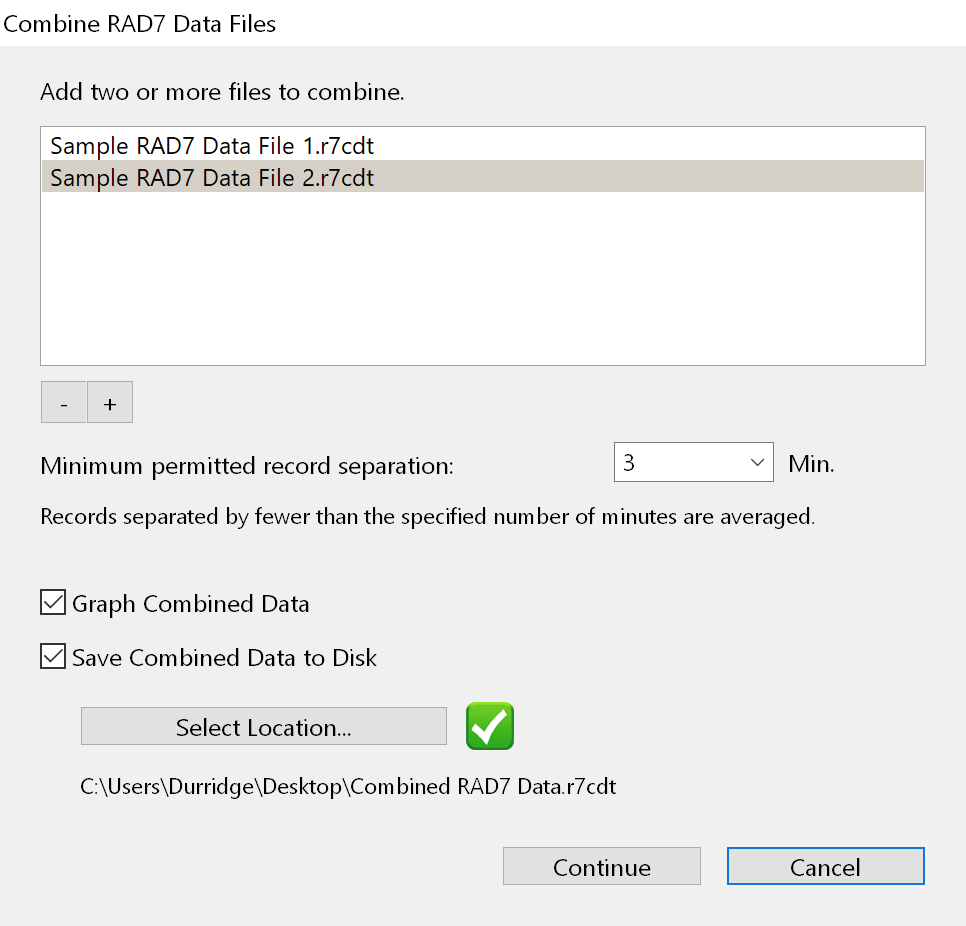The width and height of the screenshot is (966, 926).
Task: Open the Select Location... dialog
Action: pos(263,727)
